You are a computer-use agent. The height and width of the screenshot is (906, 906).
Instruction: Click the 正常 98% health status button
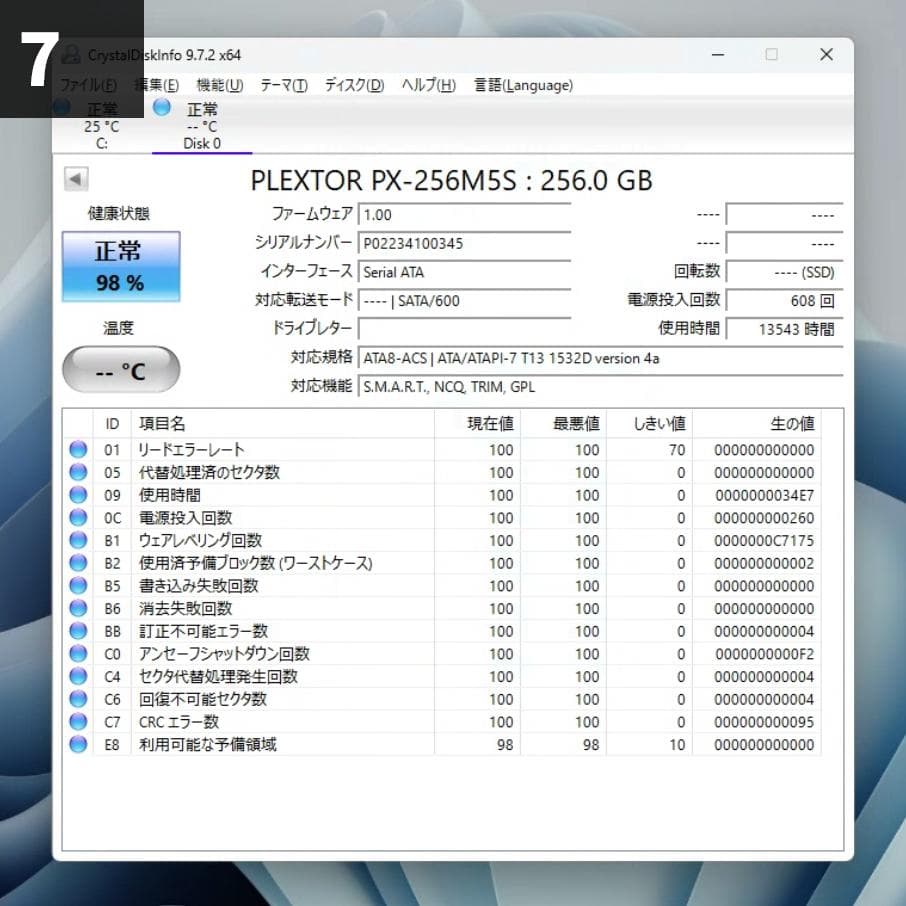coord(120,266)
